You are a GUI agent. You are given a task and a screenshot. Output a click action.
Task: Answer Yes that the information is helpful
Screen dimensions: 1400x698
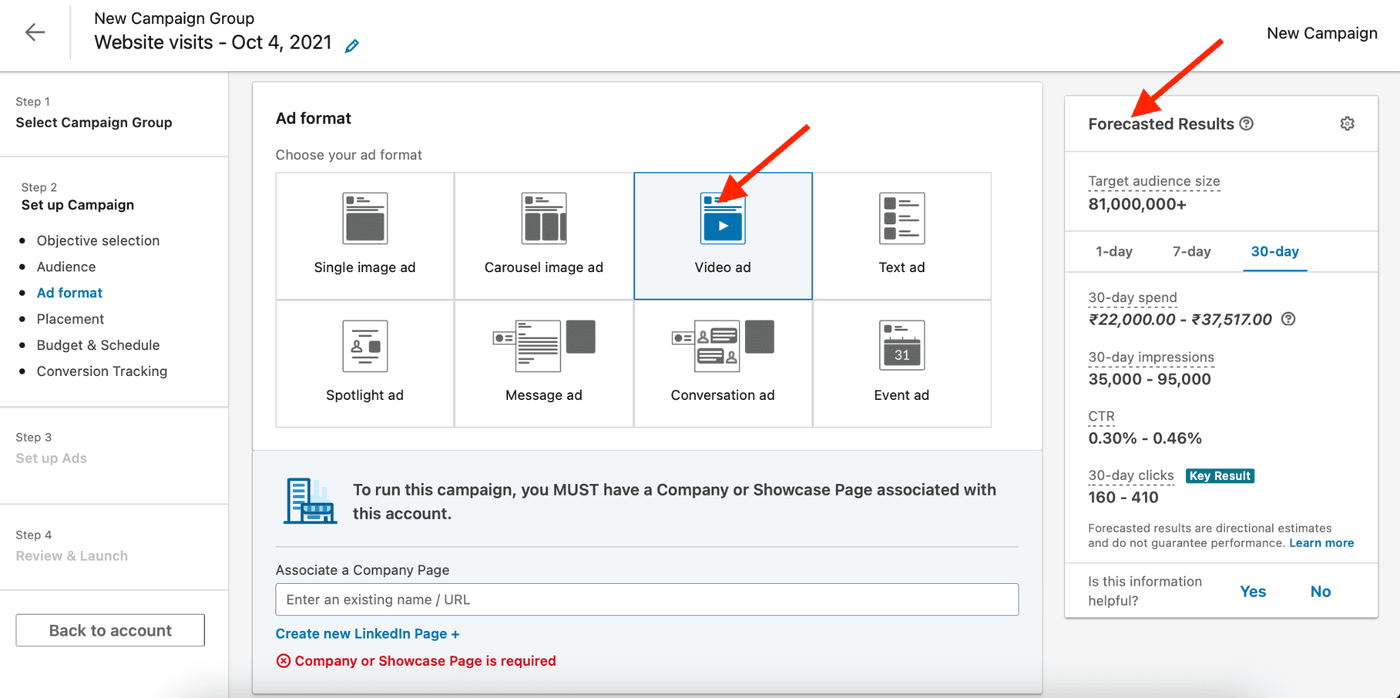[1253, 591]
